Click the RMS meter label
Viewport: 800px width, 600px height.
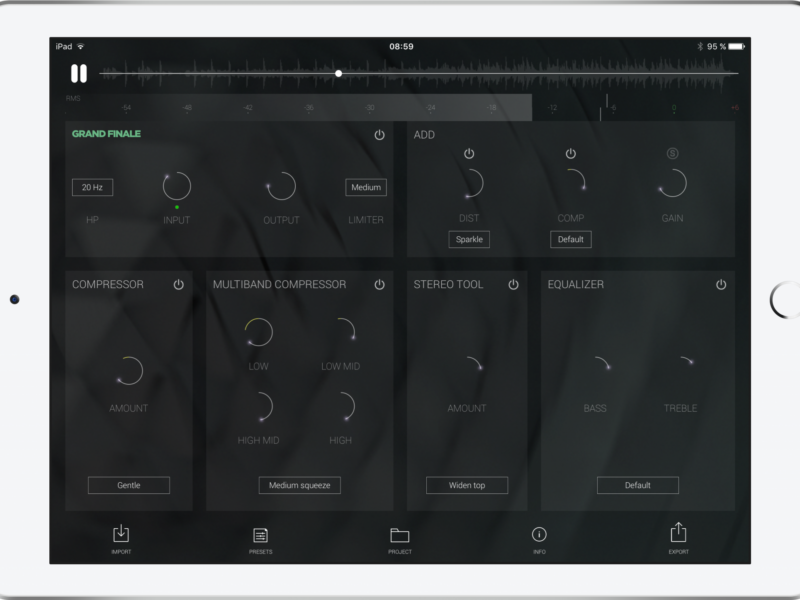(x=73, y=98)
